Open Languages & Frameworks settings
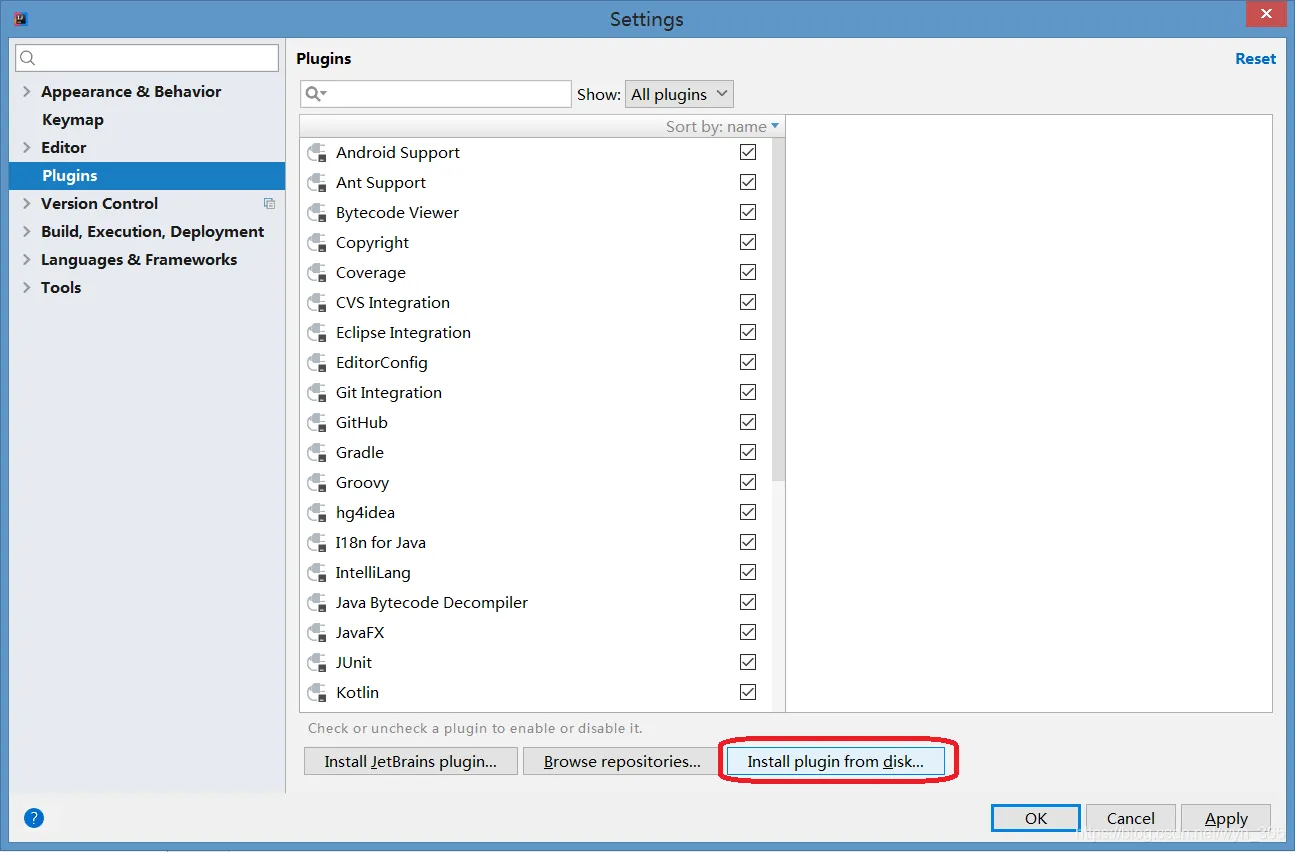Image resolution: width=1295 pixels, height=852 pixels. pyautogui.click(x=139, y=259)
